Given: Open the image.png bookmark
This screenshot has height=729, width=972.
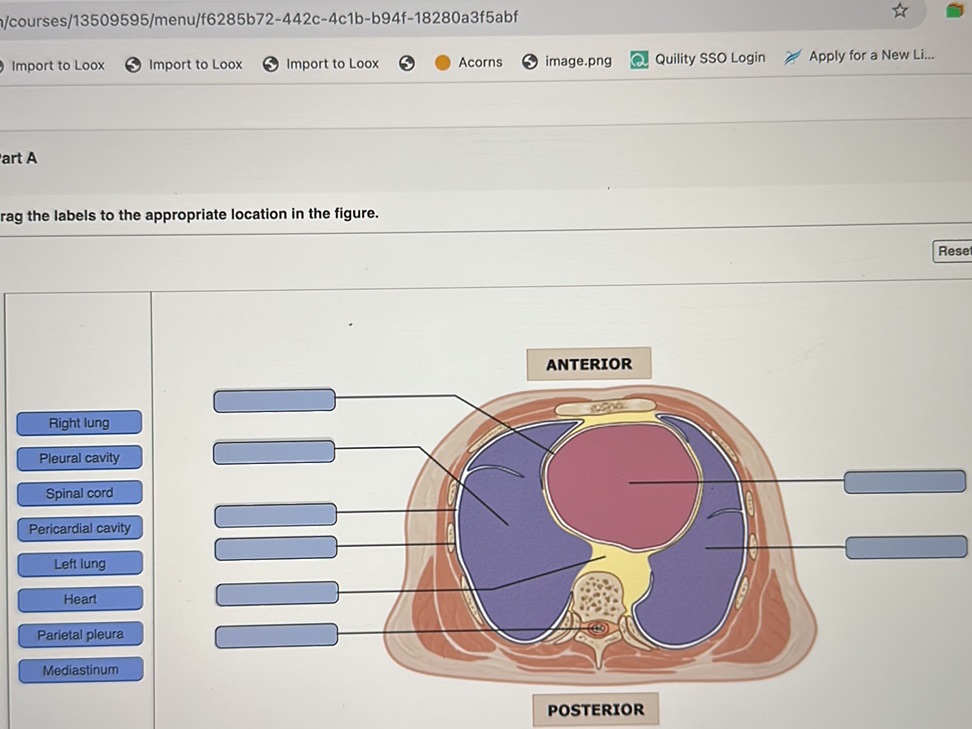Looking at the screenshot, I should click(567, 61).
